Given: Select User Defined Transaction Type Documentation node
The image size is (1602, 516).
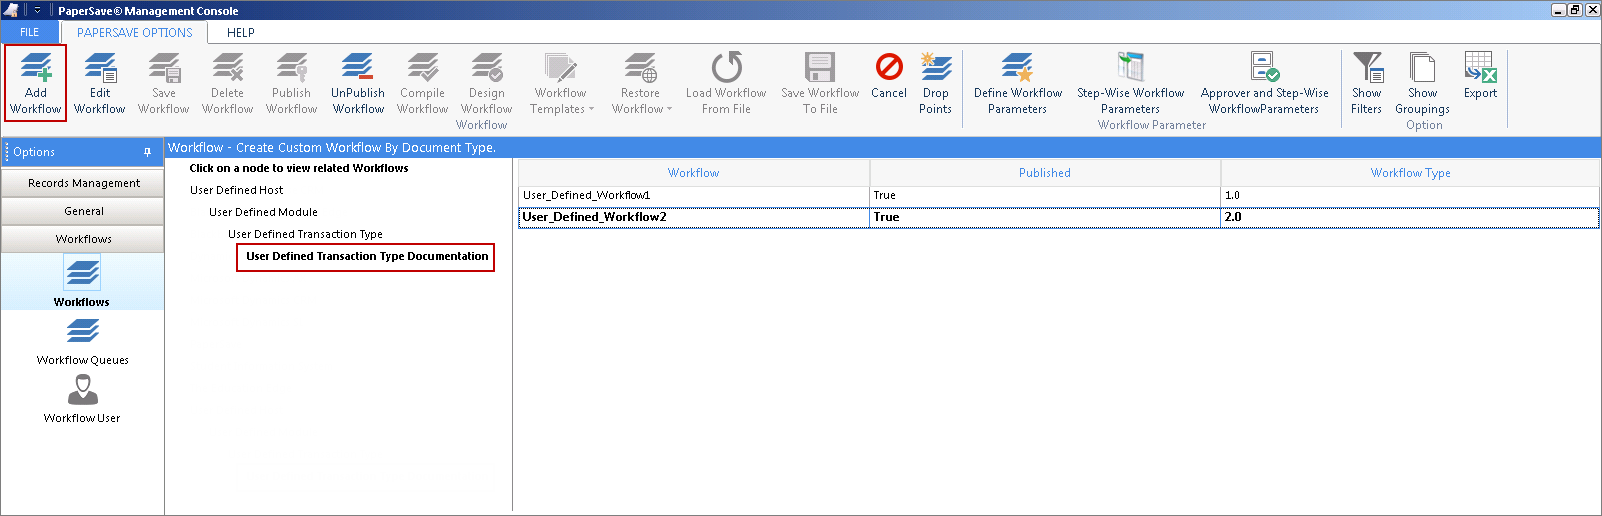Looking at the screenshot, I should [367, 256].
